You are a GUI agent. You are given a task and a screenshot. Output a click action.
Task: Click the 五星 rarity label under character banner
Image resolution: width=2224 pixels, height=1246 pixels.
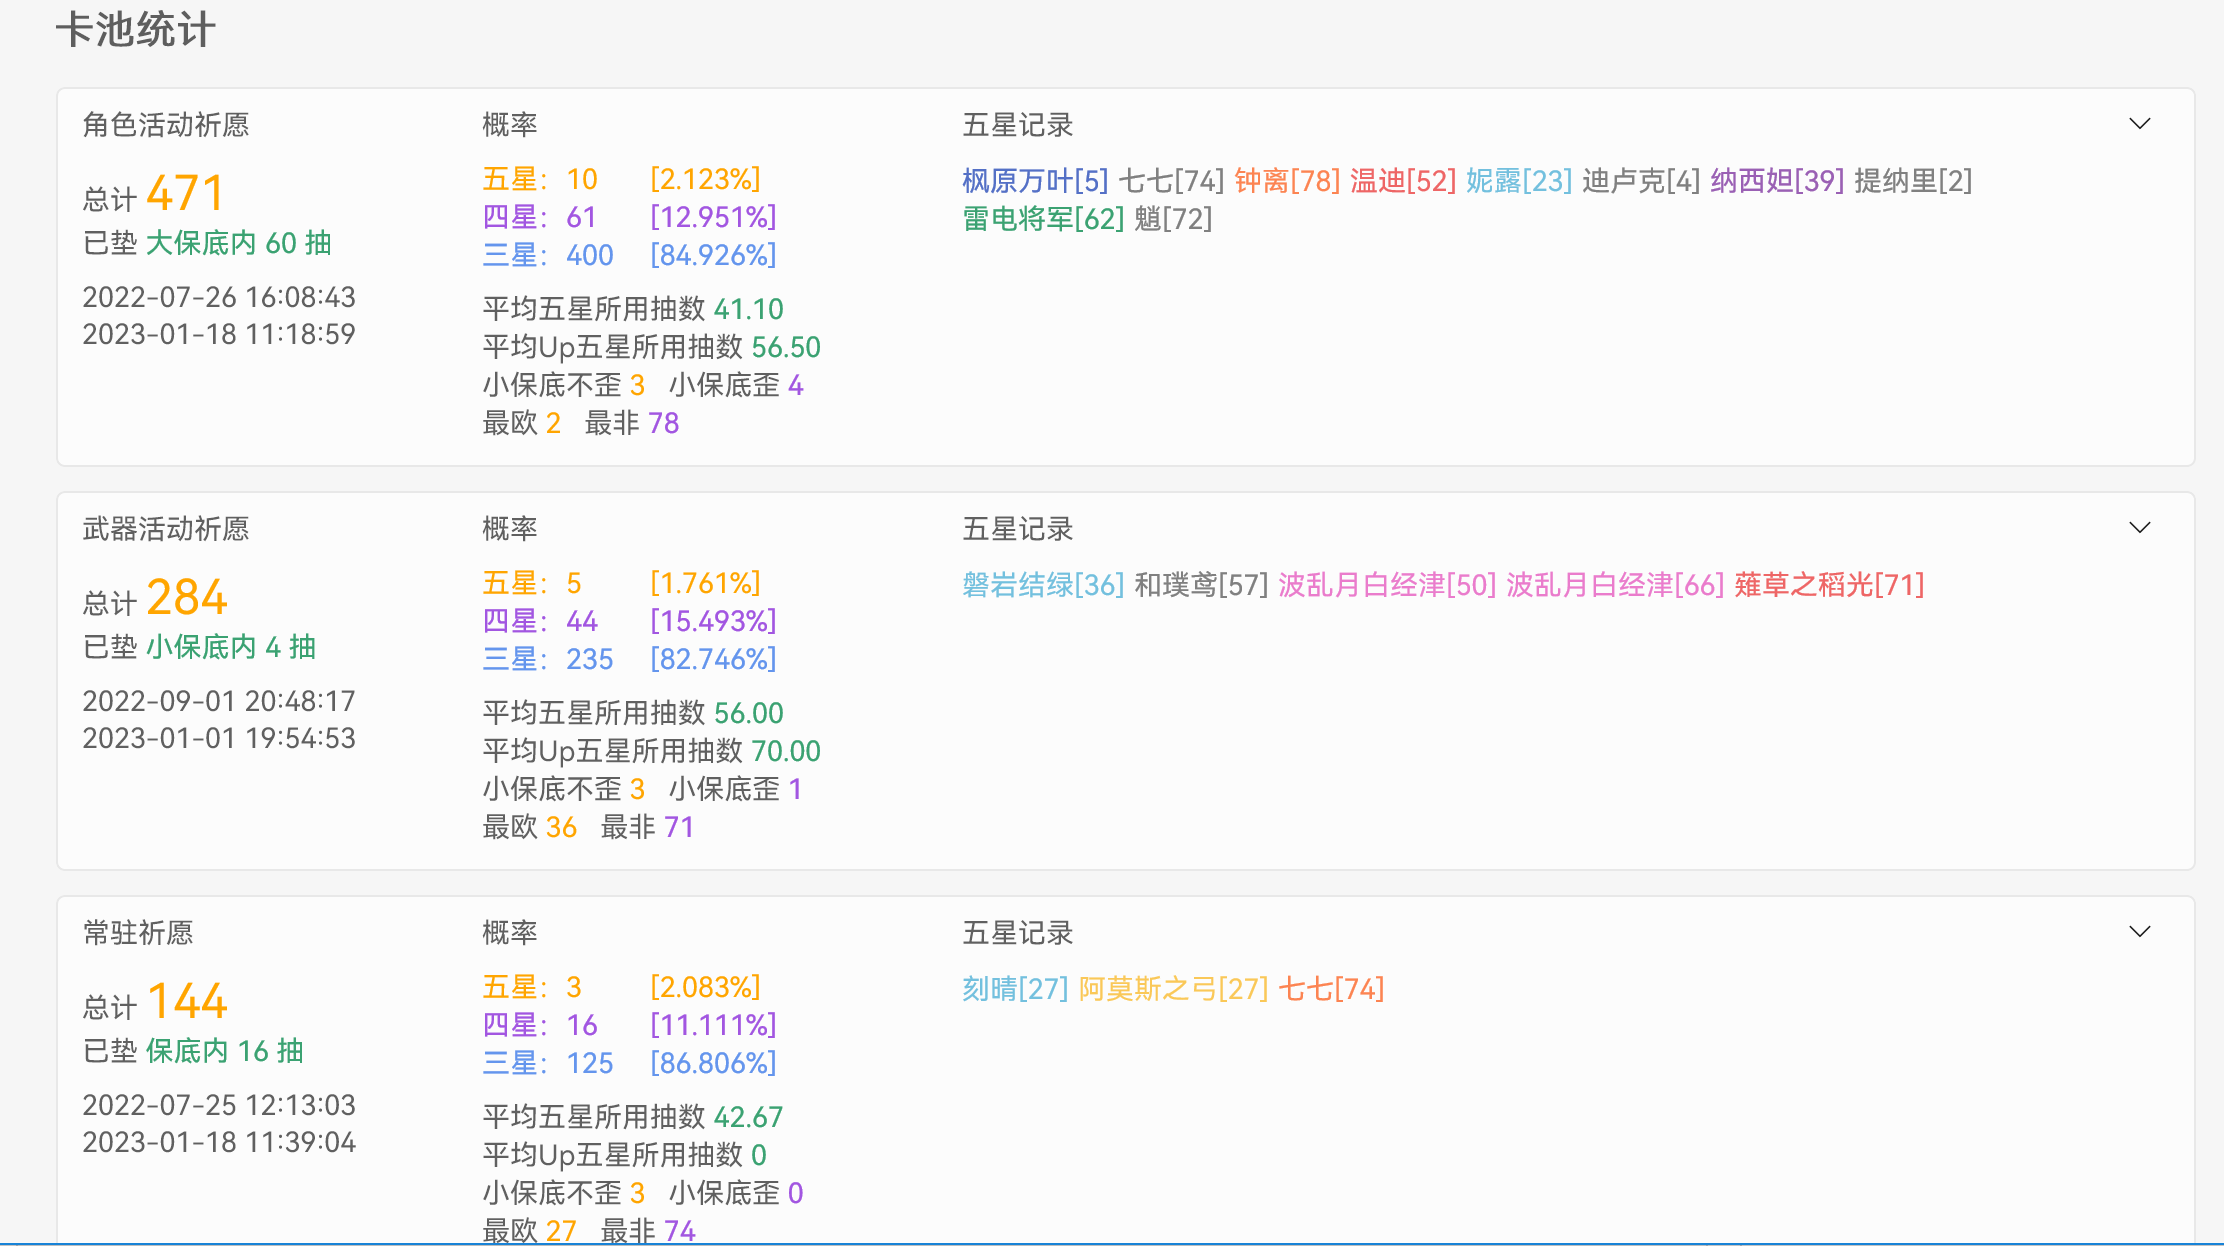tap(510, 178)
